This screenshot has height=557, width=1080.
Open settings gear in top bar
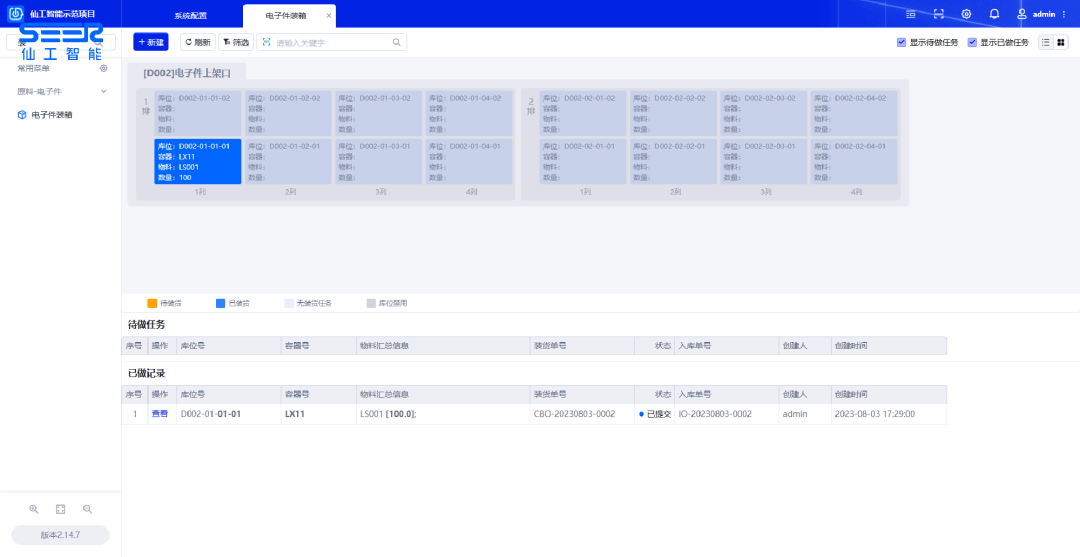coord(966,14)
